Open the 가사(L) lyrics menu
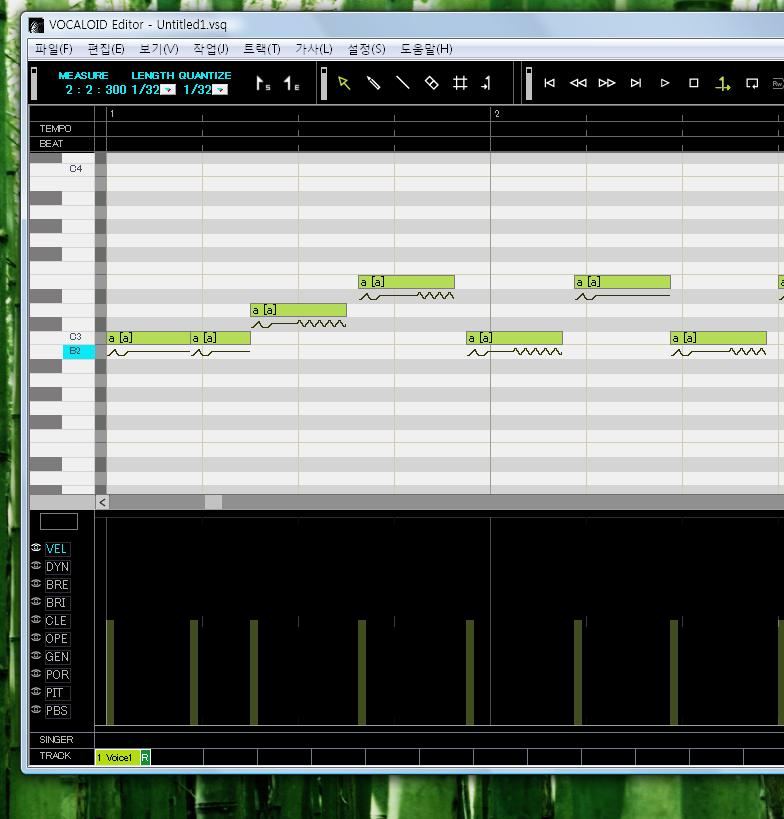784x819 pixels. coord(313,49)
